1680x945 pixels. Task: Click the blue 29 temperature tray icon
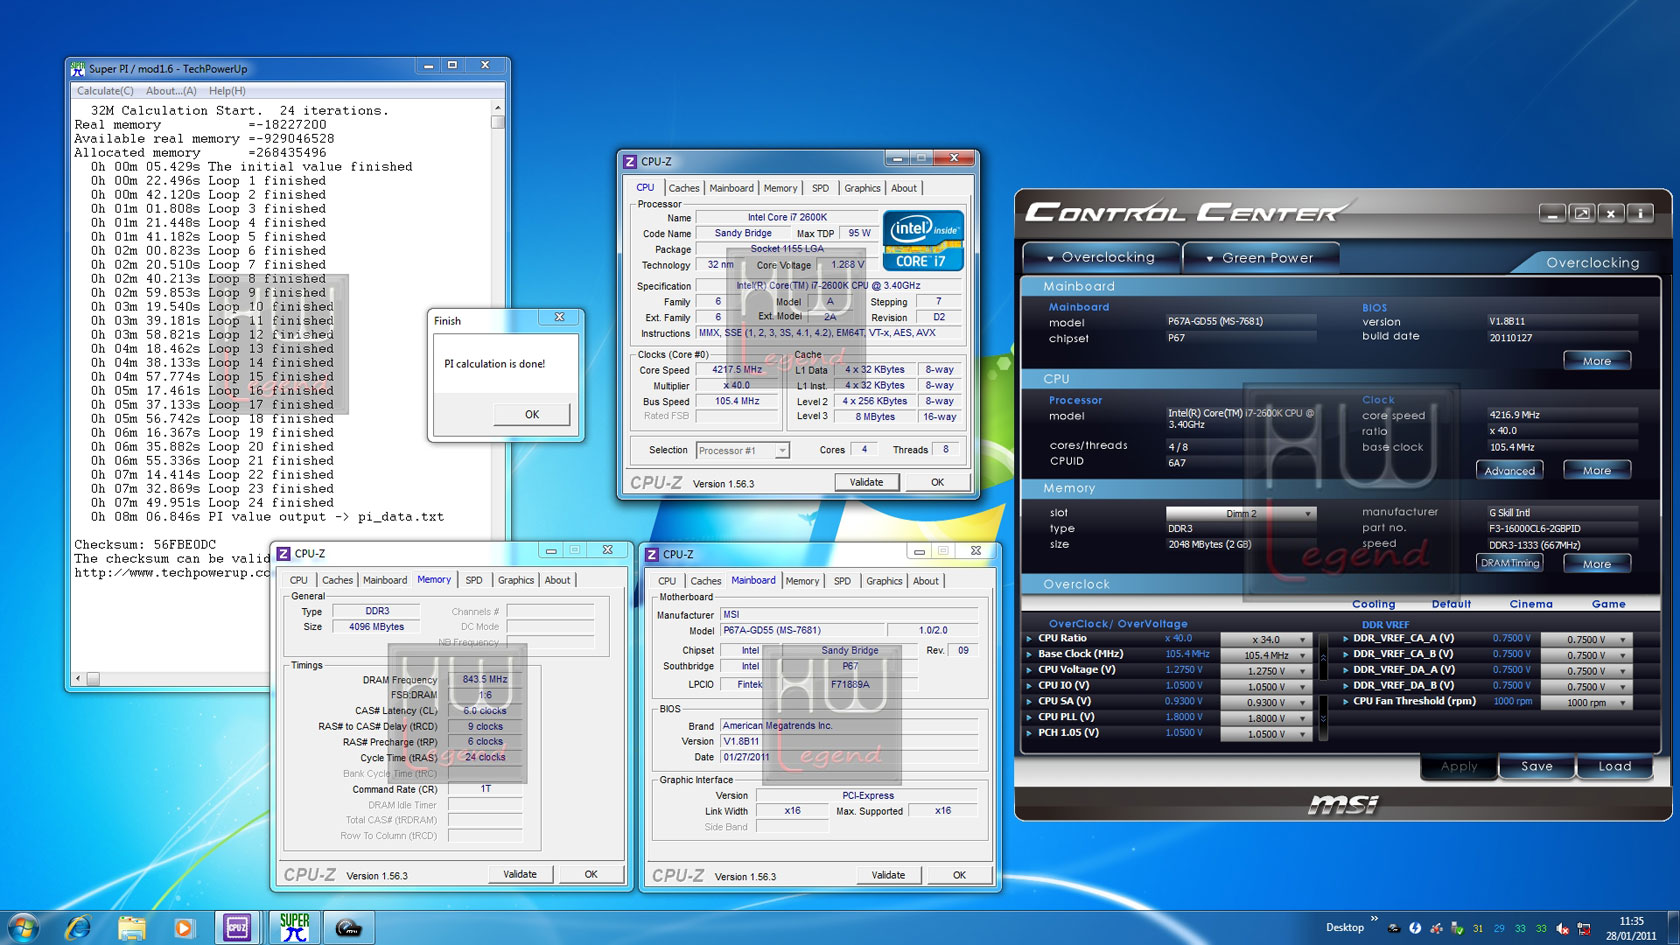(x=1499, y=928)
